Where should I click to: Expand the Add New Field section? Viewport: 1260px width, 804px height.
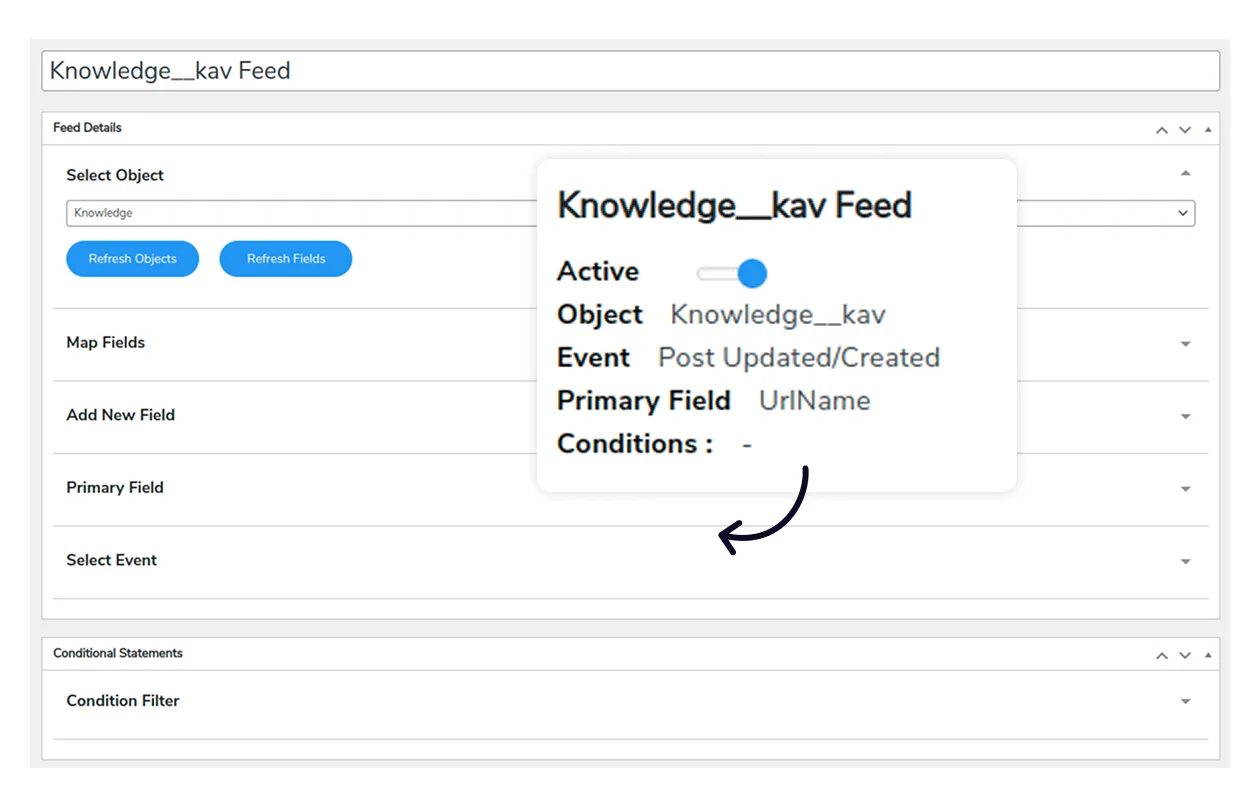click(1186, 416)
